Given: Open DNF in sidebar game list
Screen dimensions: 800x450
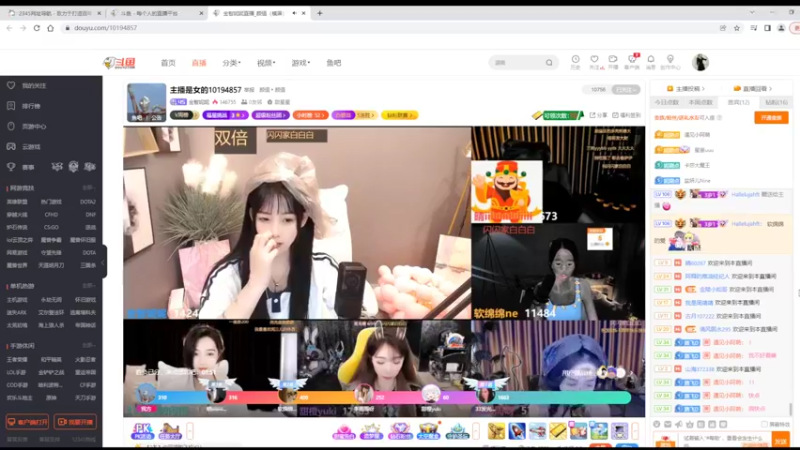Looking at the screenshot, I should tap(90, 215).
